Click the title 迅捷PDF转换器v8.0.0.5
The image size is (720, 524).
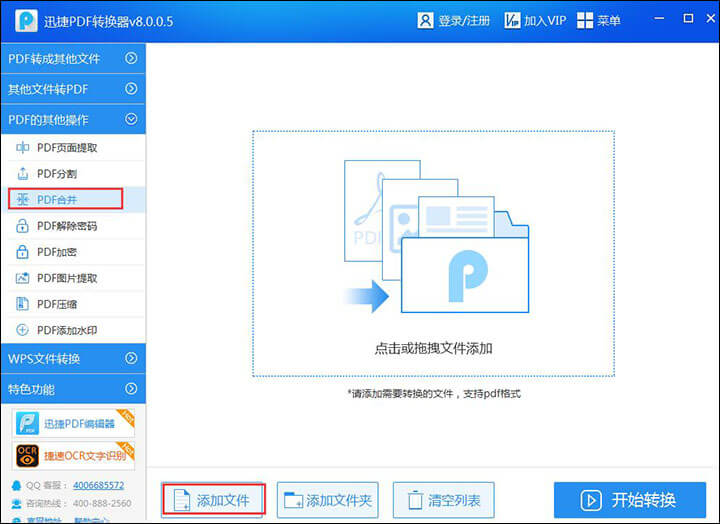[108, 22]
